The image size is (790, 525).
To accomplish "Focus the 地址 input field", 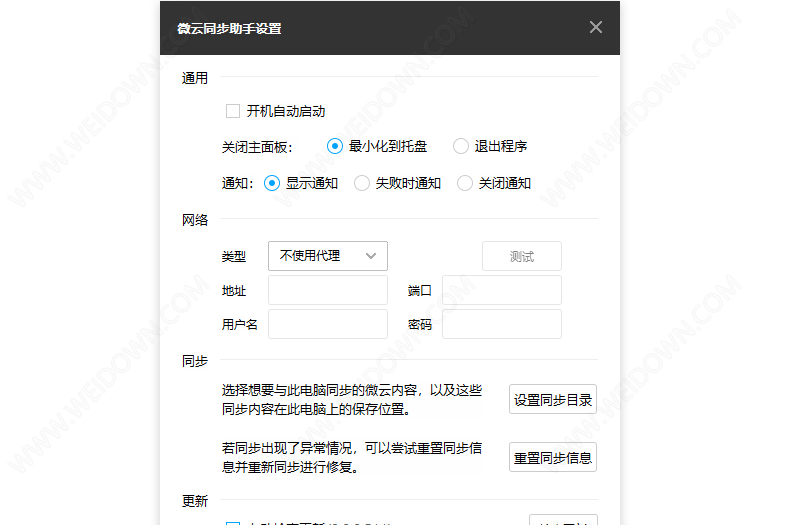I will (x=328, y=290).
